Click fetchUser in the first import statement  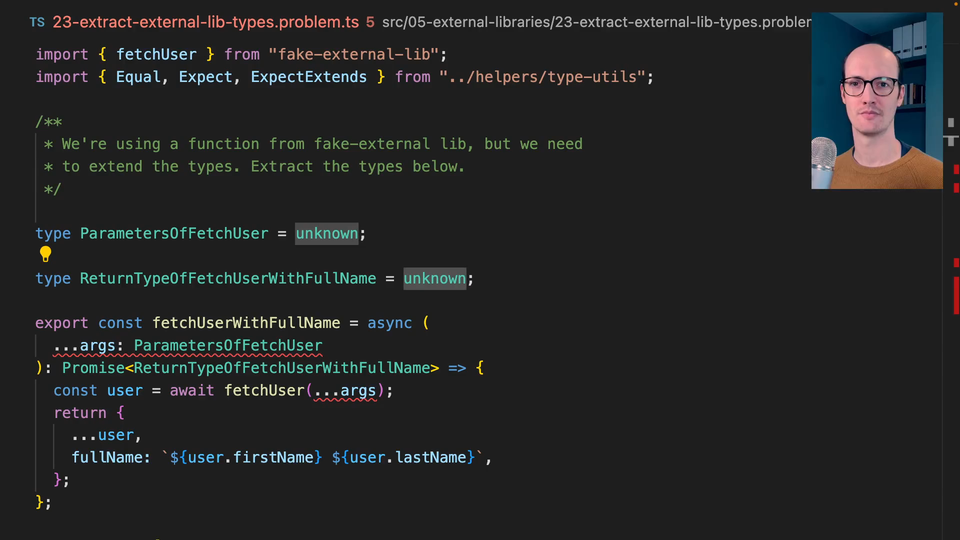(x=156, y=53)
